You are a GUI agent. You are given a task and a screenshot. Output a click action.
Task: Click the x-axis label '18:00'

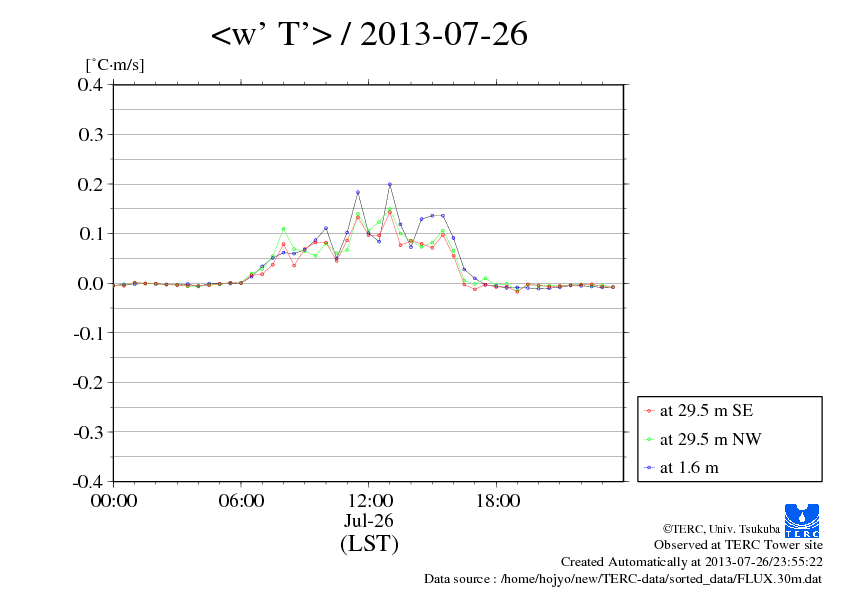pos(497,501)
